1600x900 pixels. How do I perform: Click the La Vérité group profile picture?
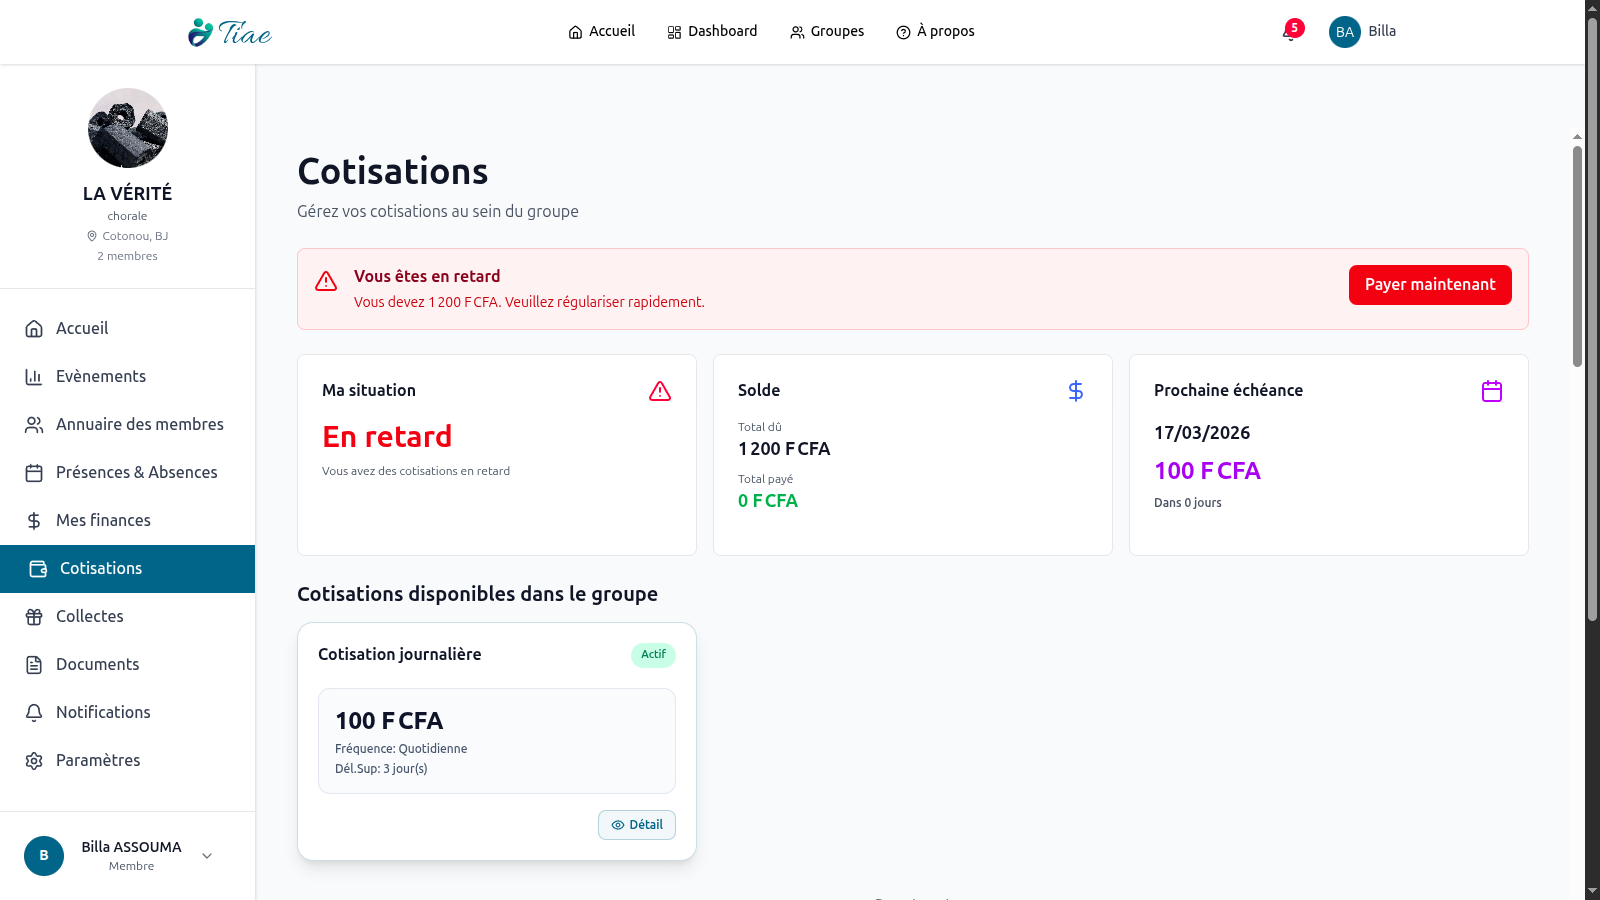point(128,128)
